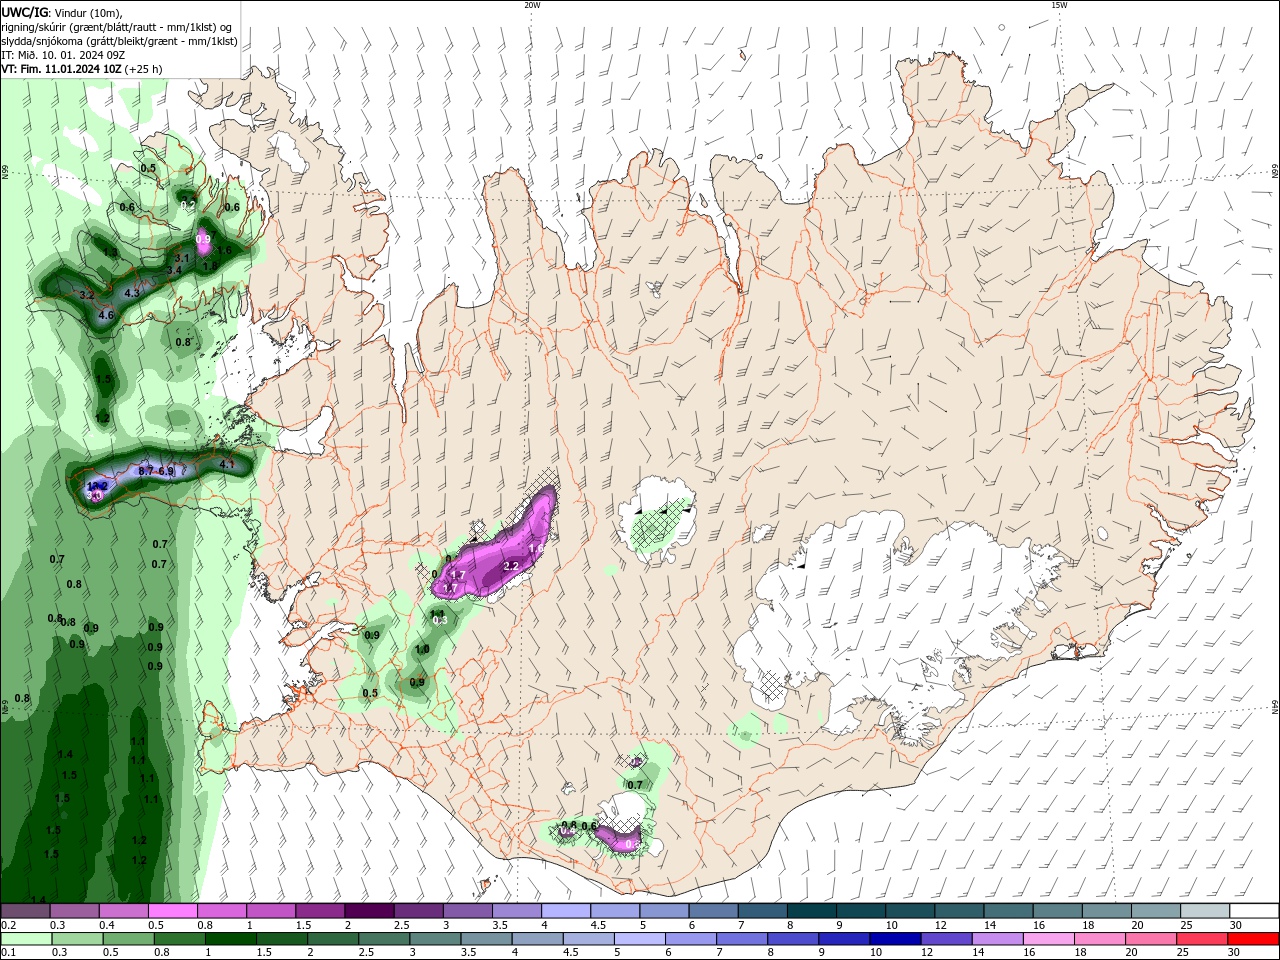This screenshot has height=960, width=1280.
Task: Select the 'VT: Fim. 11.01.2024 10Z' valid-time line
Action: click(x=61, y=69)
